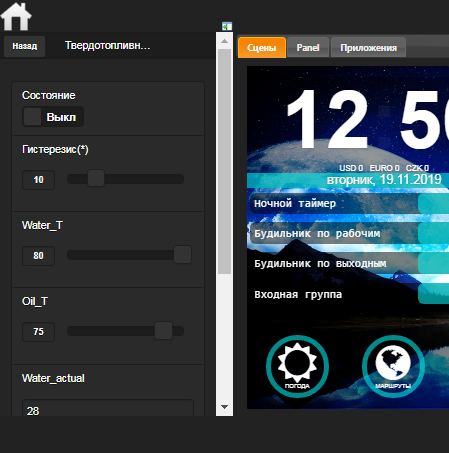Viewport: 449px width, 453px height.
Task: Click the Состояние label
Action: 49,95
